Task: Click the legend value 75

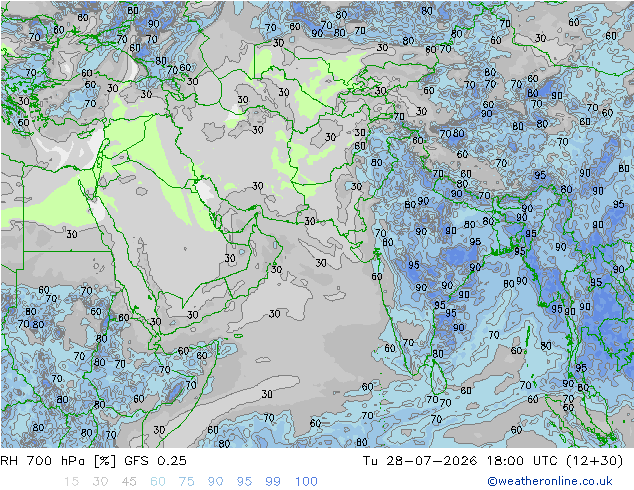Action: (186, 482)
